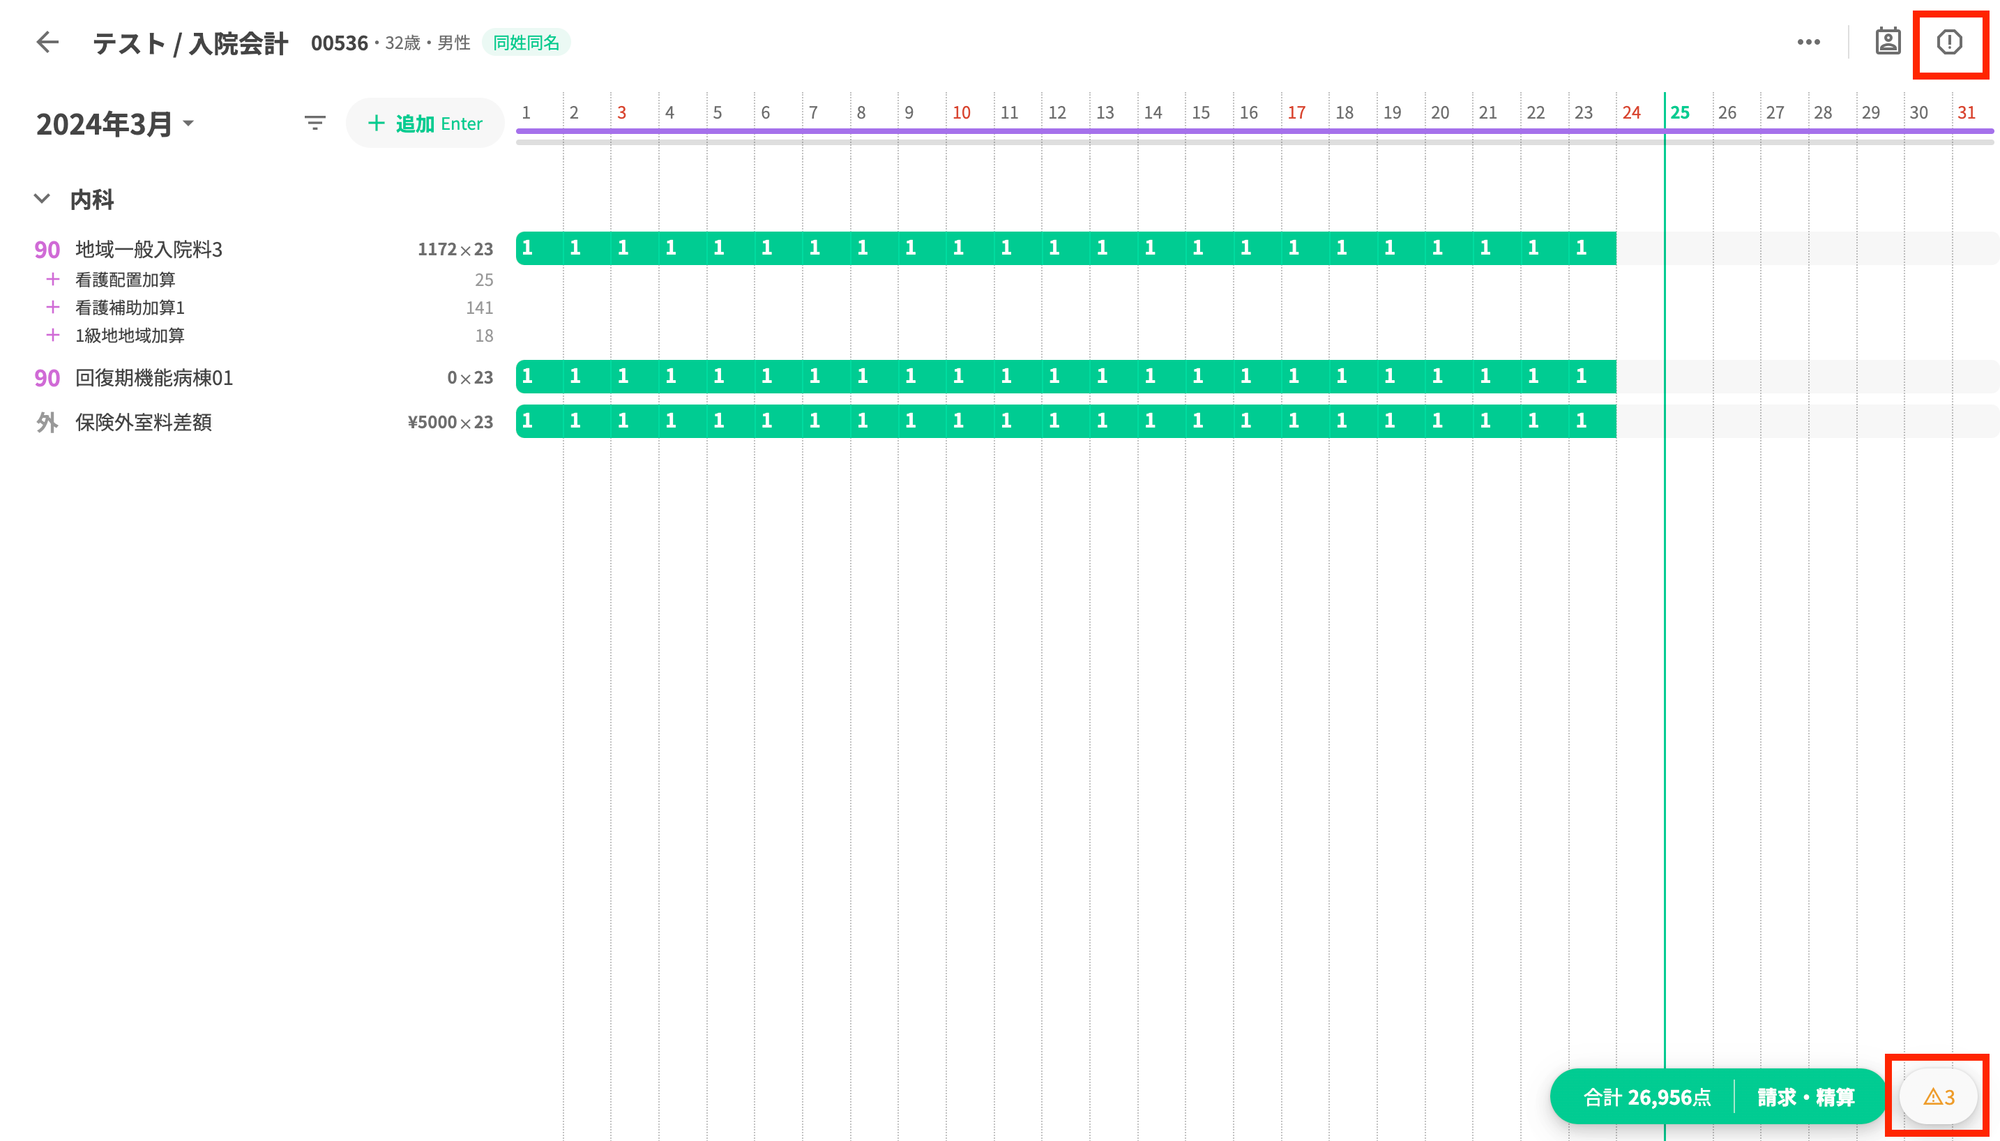Collapse the 内科 section chevron

click(x=42, y=199)
